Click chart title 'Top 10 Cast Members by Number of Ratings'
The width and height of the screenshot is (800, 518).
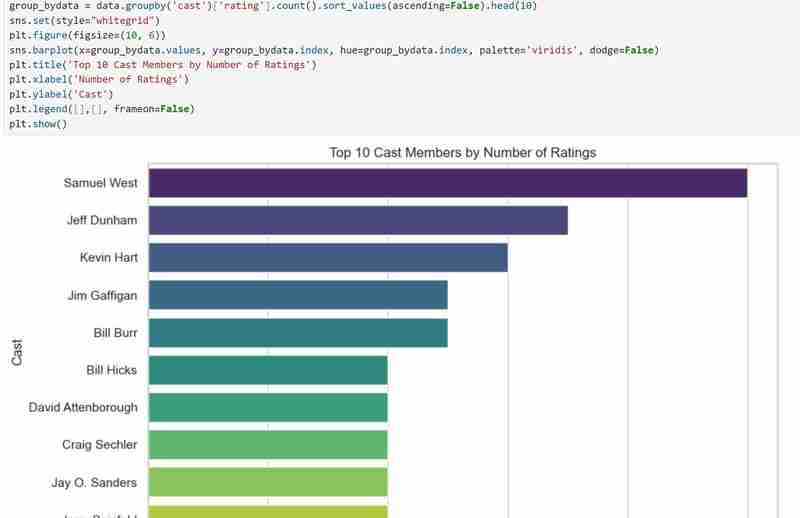point(463,153)
